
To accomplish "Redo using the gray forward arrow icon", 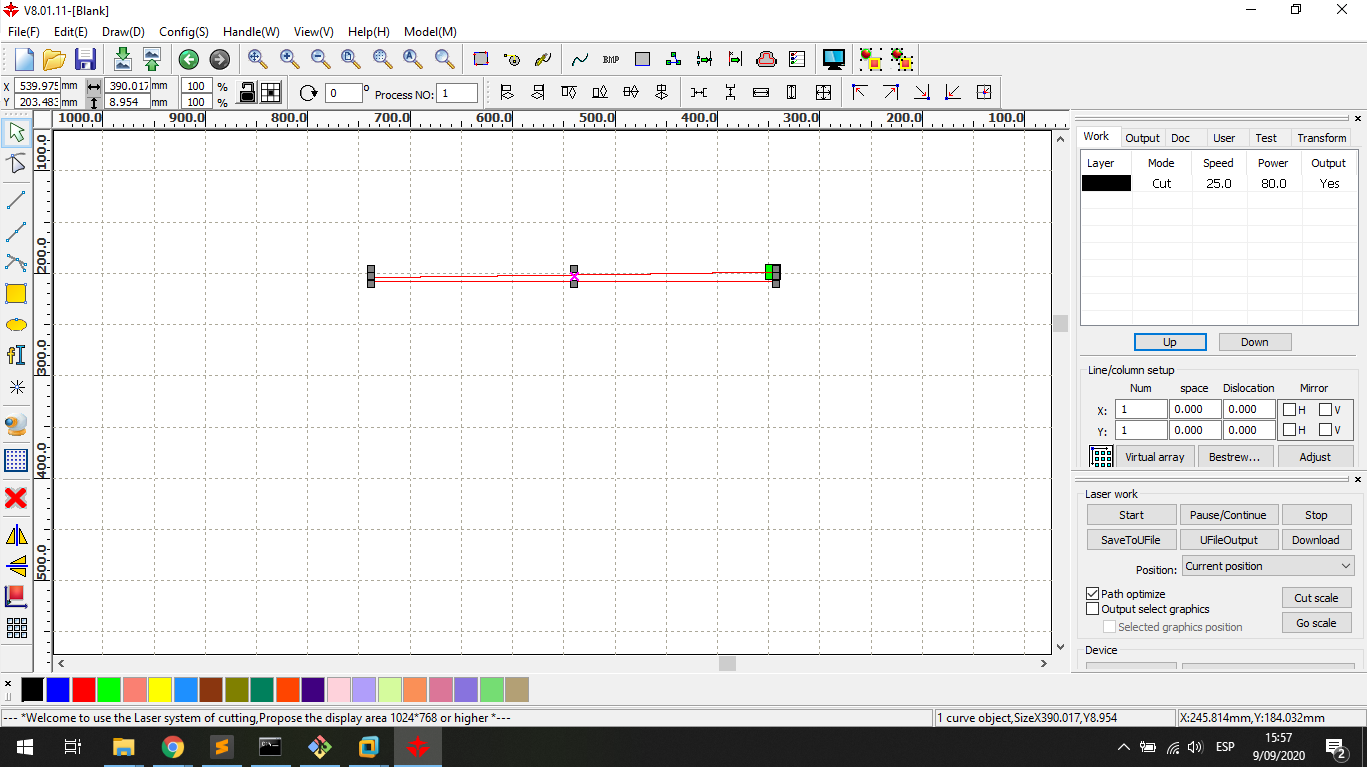I will [220, 59].
